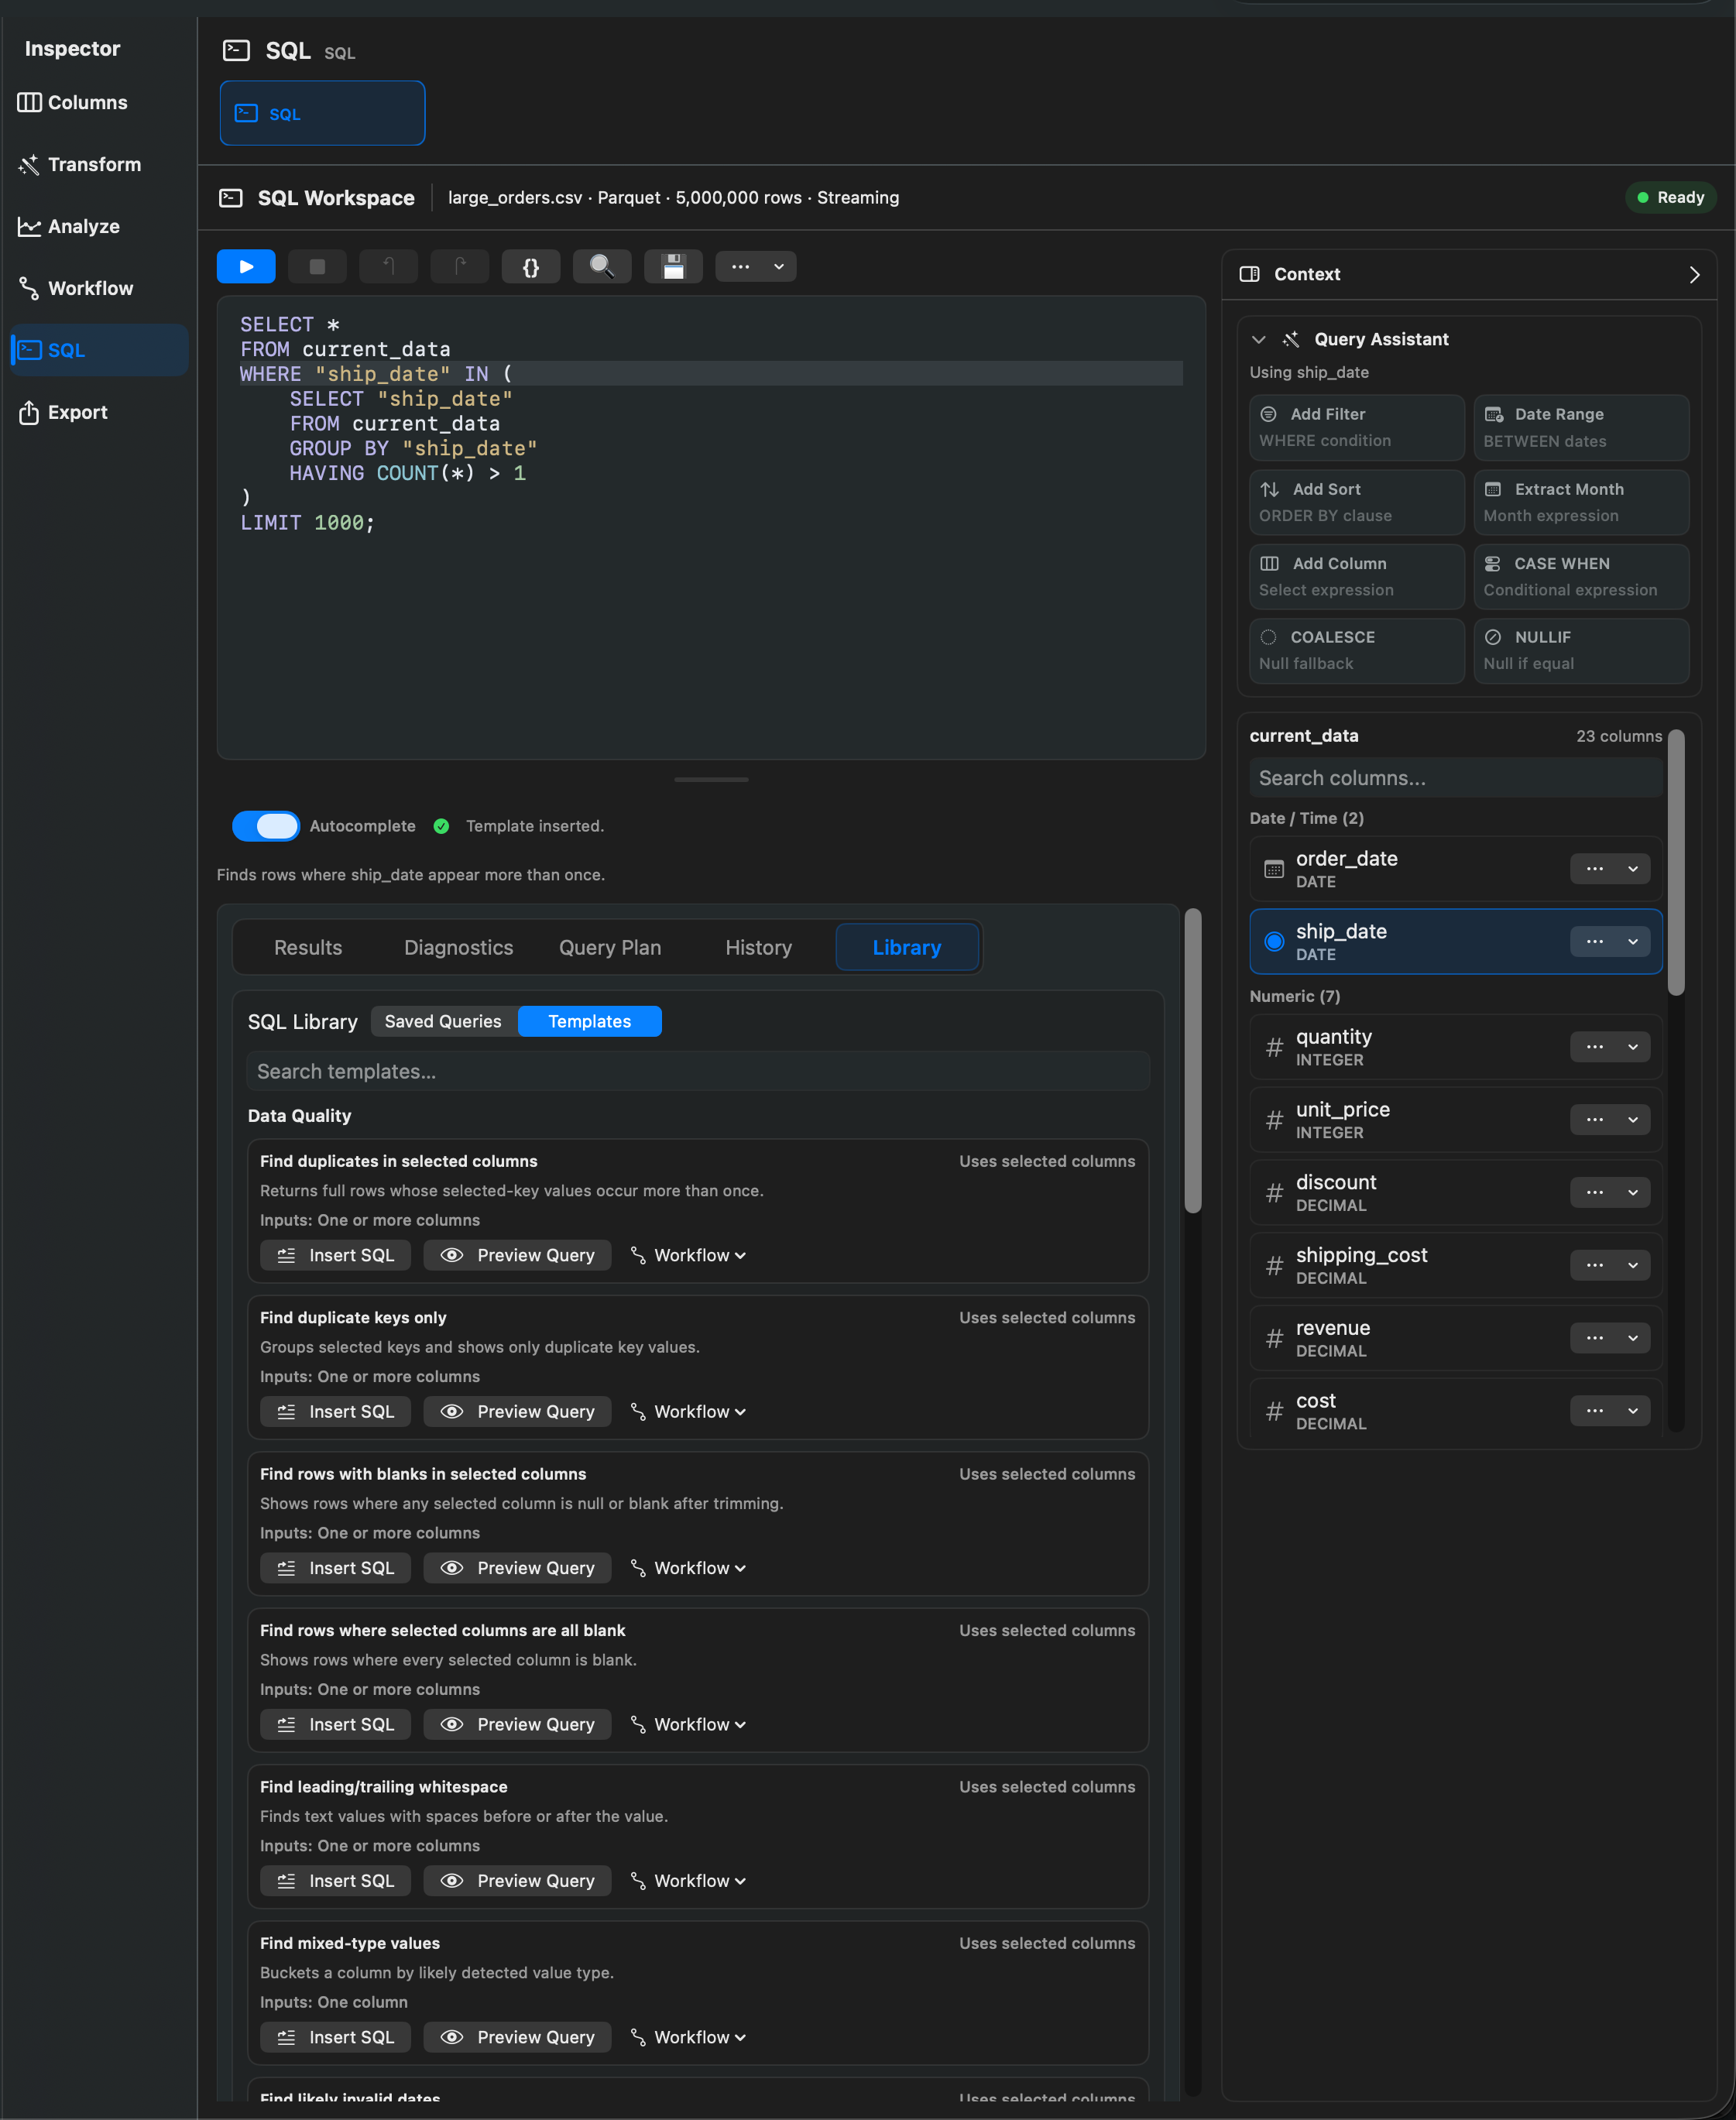The image size is (1736, 2120).
Task: Click the SQL tab chip at top
Action: [322, 113]
